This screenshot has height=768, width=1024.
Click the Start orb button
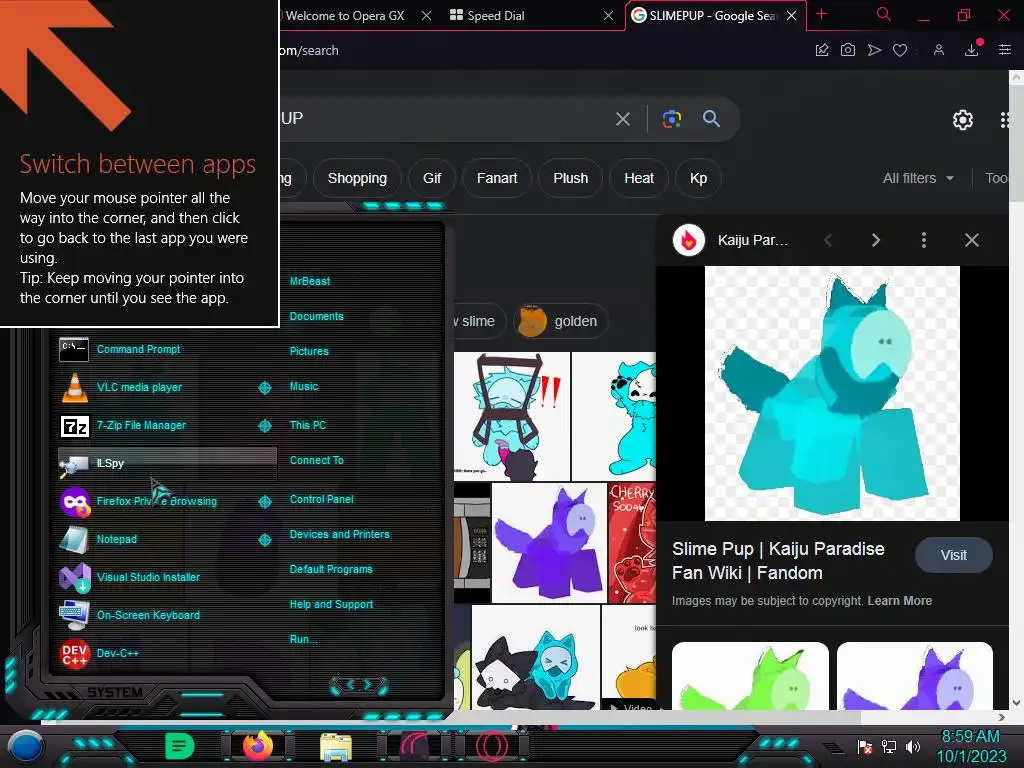(x=26, y=746)
